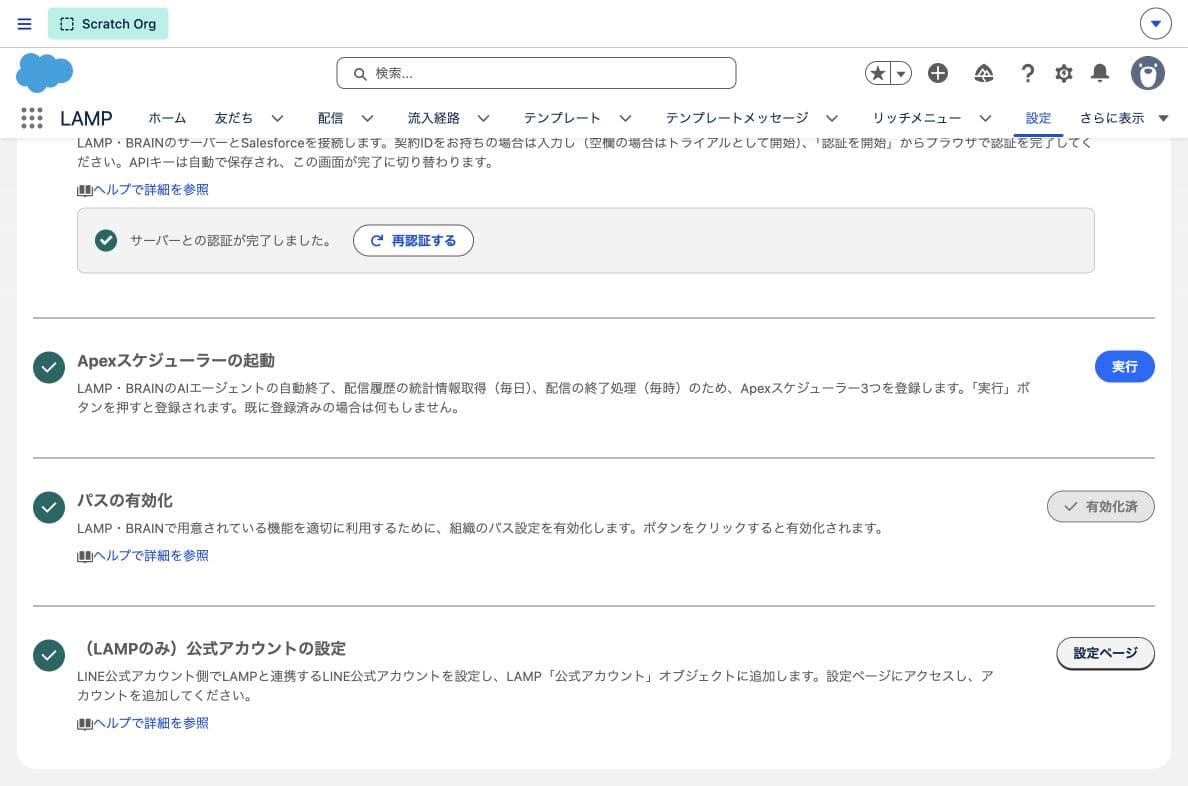
Task: Open the circular dropdown at top right
Action: [1155, 23]
